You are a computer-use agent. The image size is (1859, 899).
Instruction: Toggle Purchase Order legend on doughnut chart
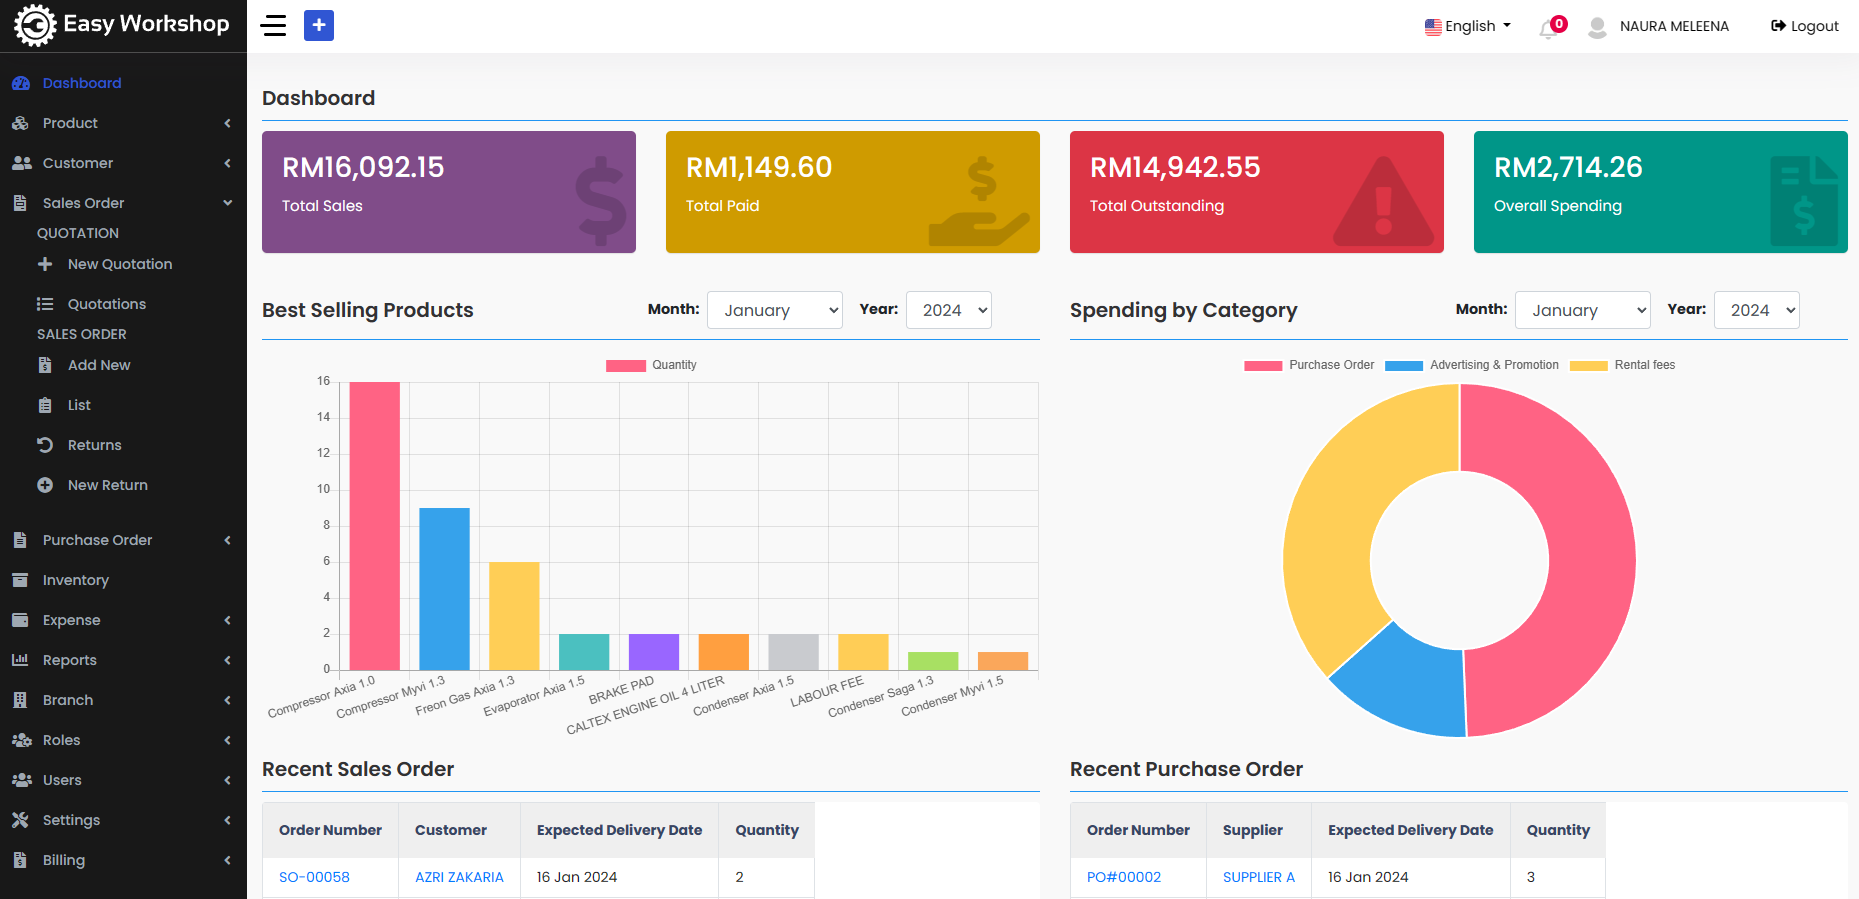pyautogui.click(x=1309, y=365)
